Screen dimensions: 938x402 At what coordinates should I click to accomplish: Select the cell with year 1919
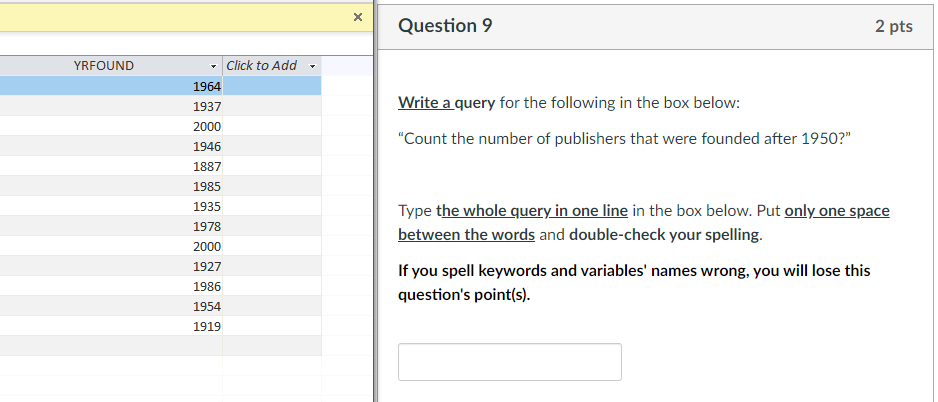coord(111,326)
